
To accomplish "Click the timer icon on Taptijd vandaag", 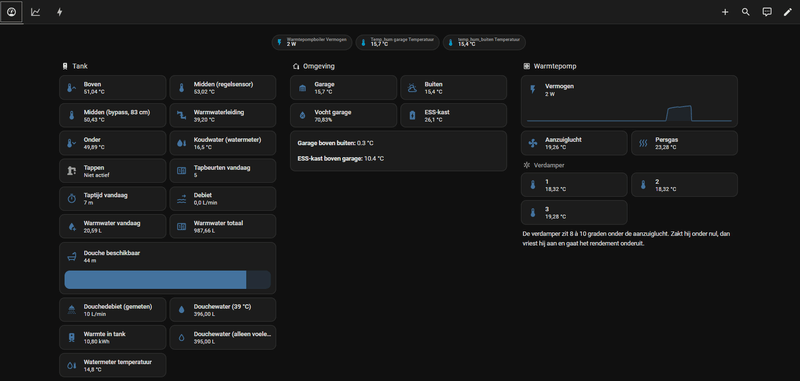I will [x=71, y=198].
